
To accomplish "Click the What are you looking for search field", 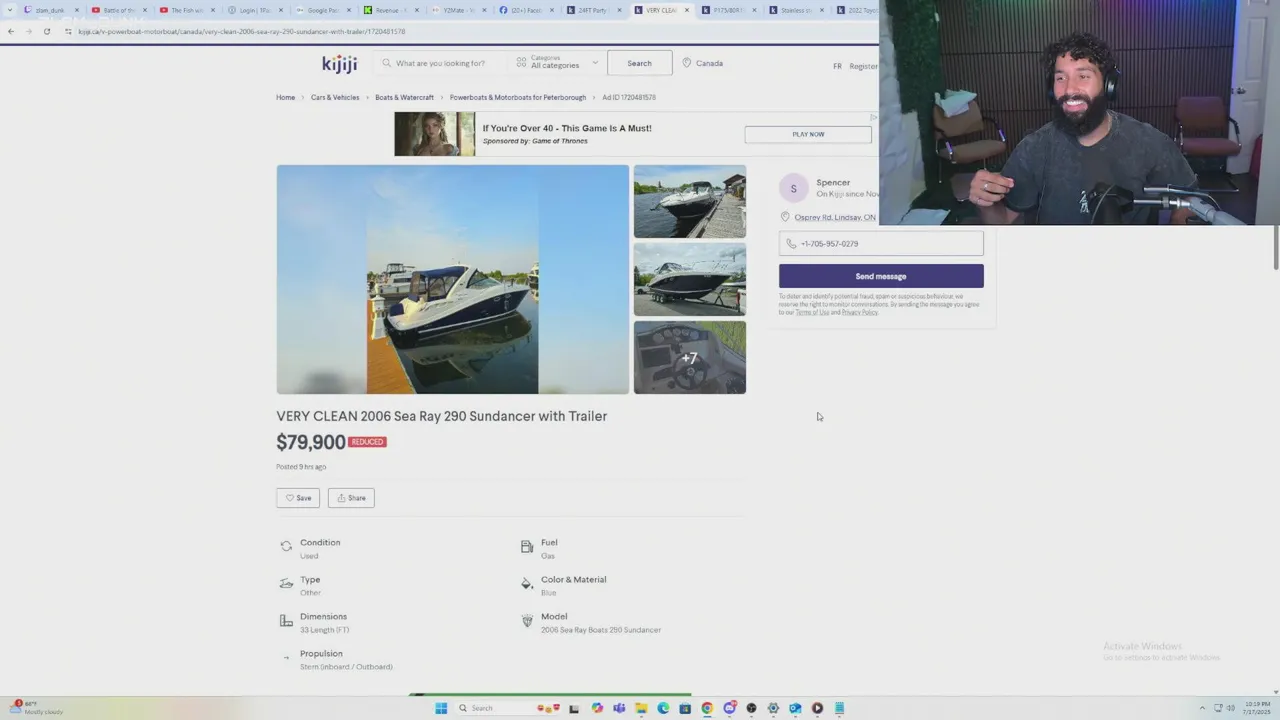I will coord(441,63).
